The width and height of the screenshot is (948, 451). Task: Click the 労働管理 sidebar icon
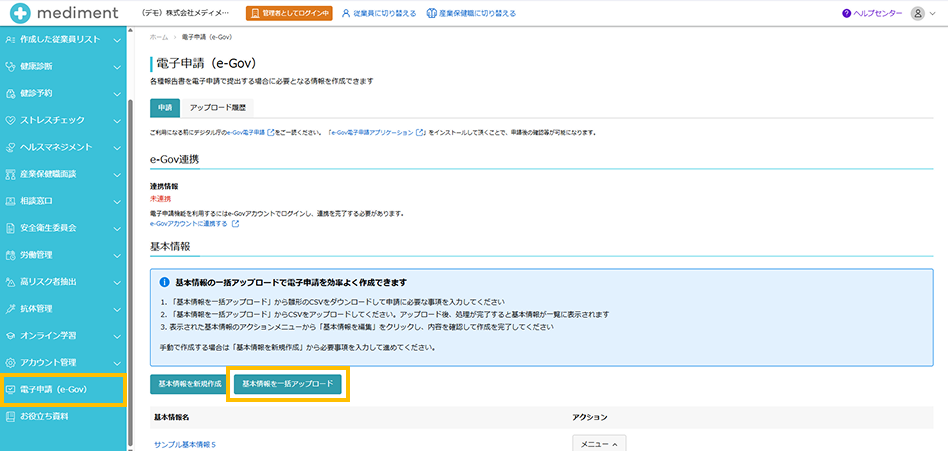10,255
